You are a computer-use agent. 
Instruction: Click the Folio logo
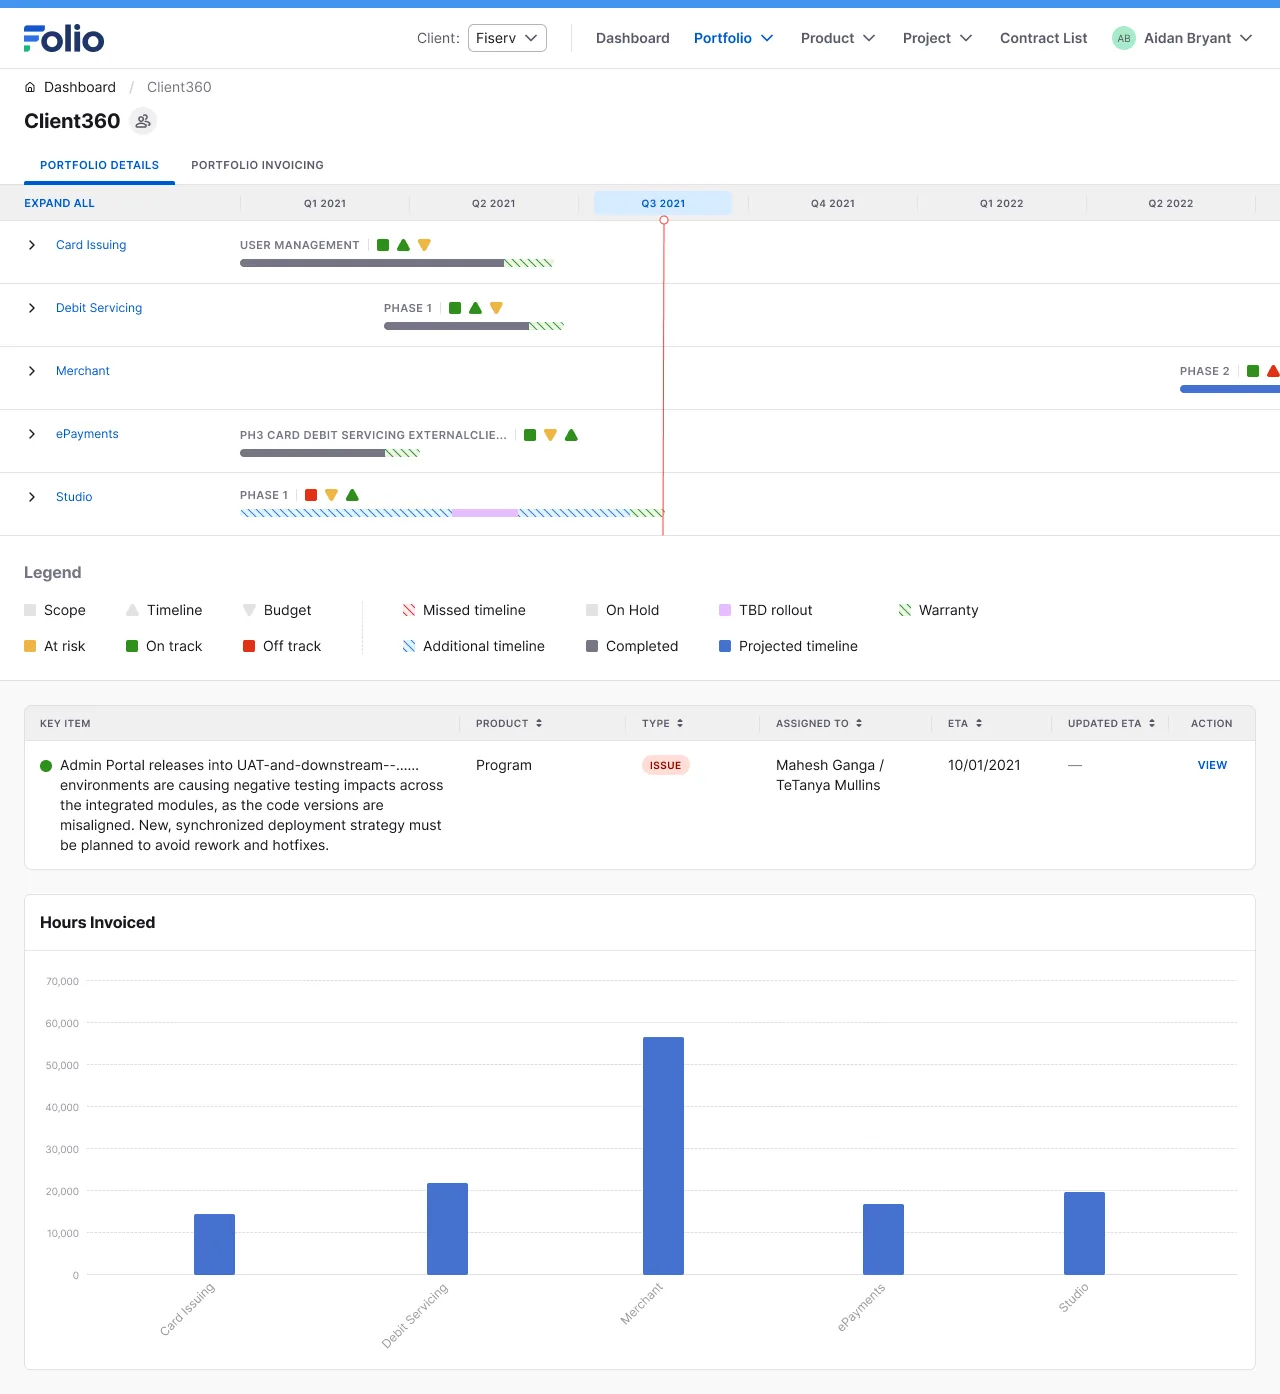64,38
